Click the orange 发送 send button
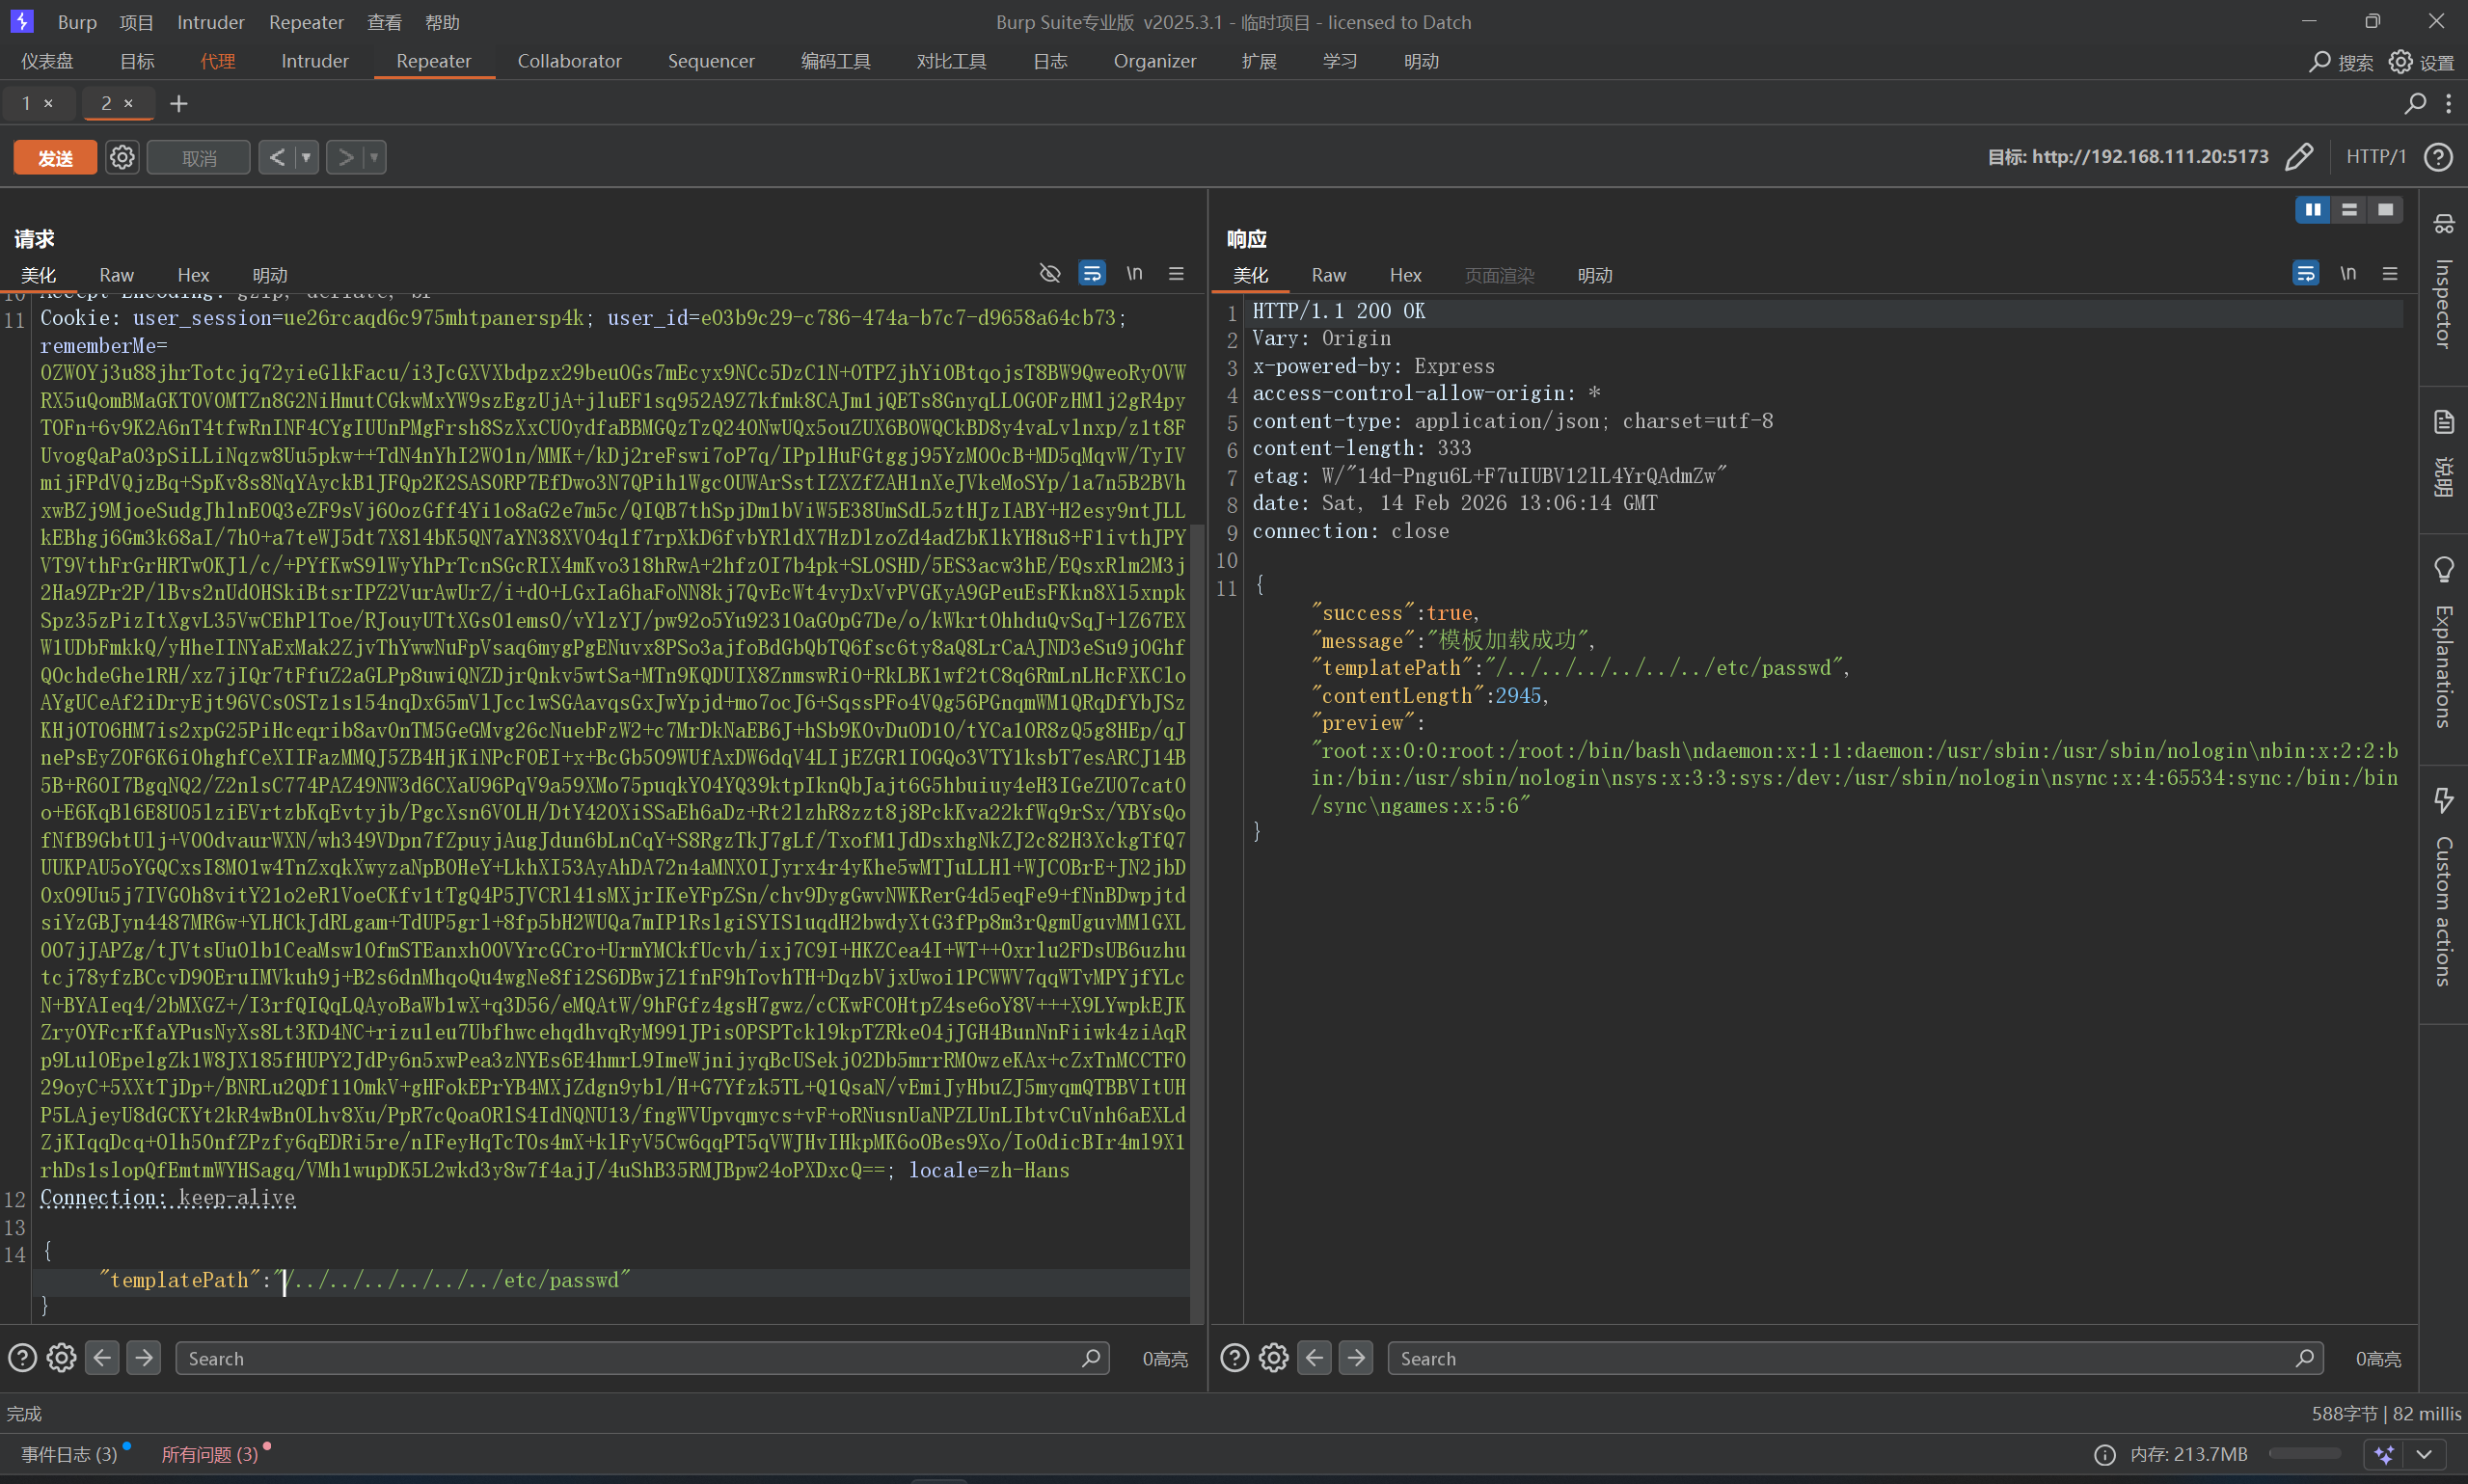 (x=55, y=158)
